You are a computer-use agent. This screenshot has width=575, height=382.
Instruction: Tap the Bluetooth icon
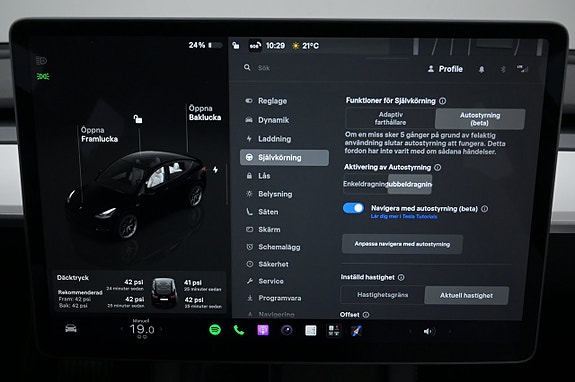pyautogui.click(x=503, y=69)
